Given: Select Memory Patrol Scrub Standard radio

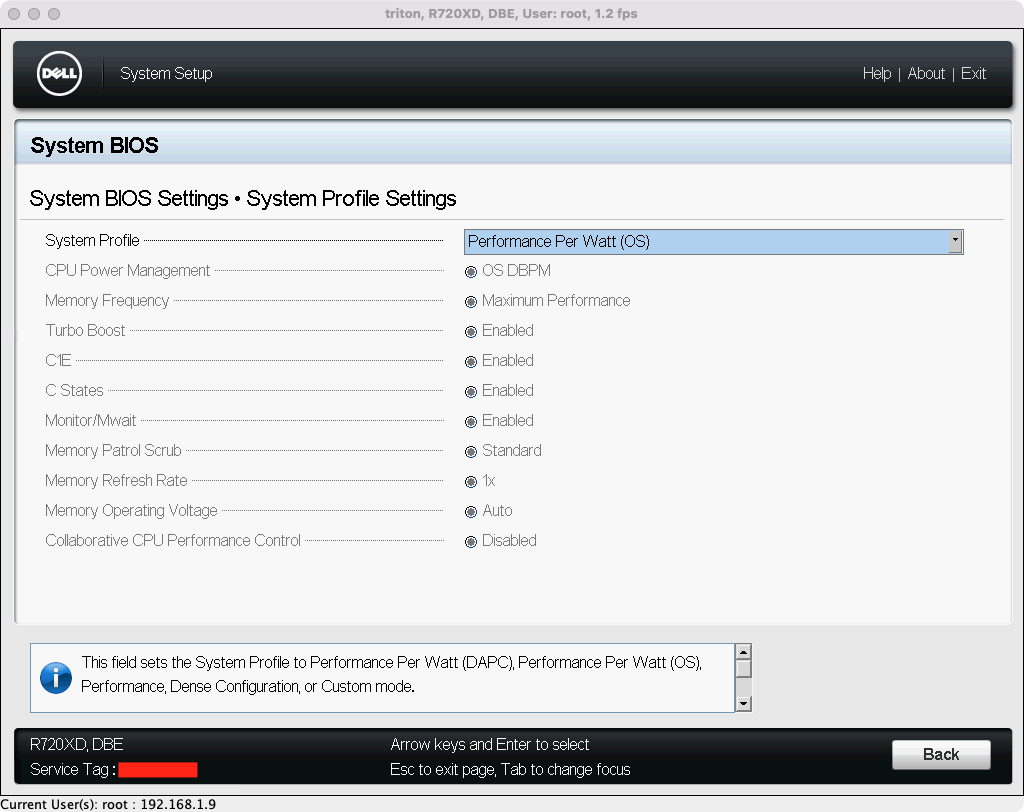Looking at the screenshot, I should click(471, 451).
